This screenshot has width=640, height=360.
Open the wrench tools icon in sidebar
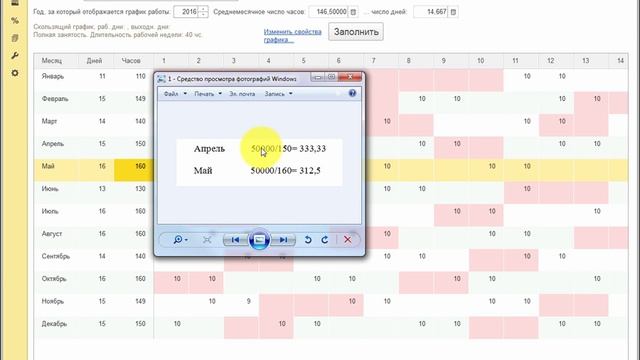coord(15,56)
